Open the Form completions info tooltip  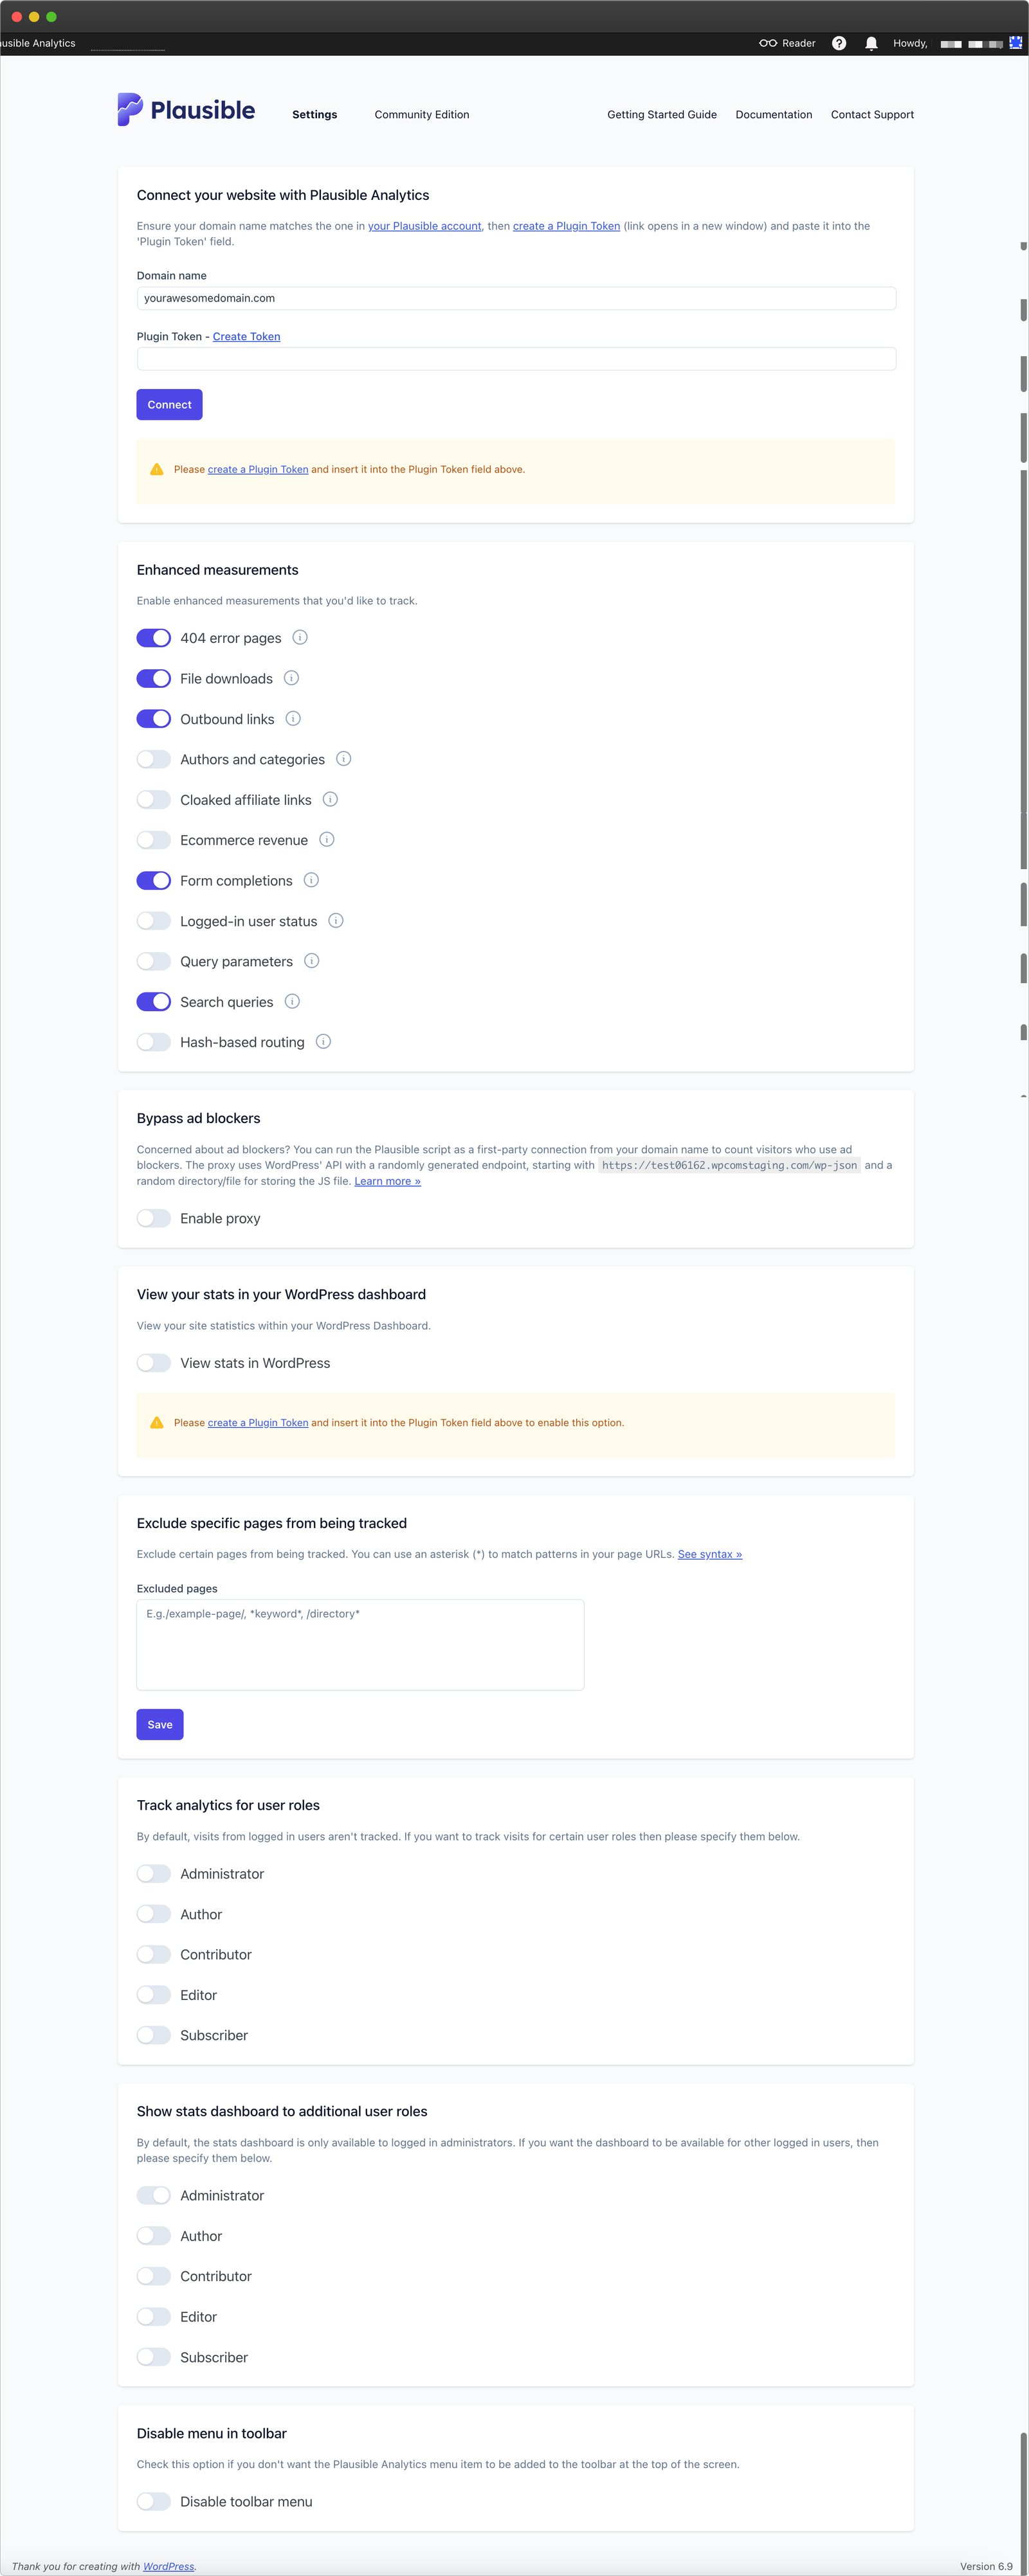310,880
